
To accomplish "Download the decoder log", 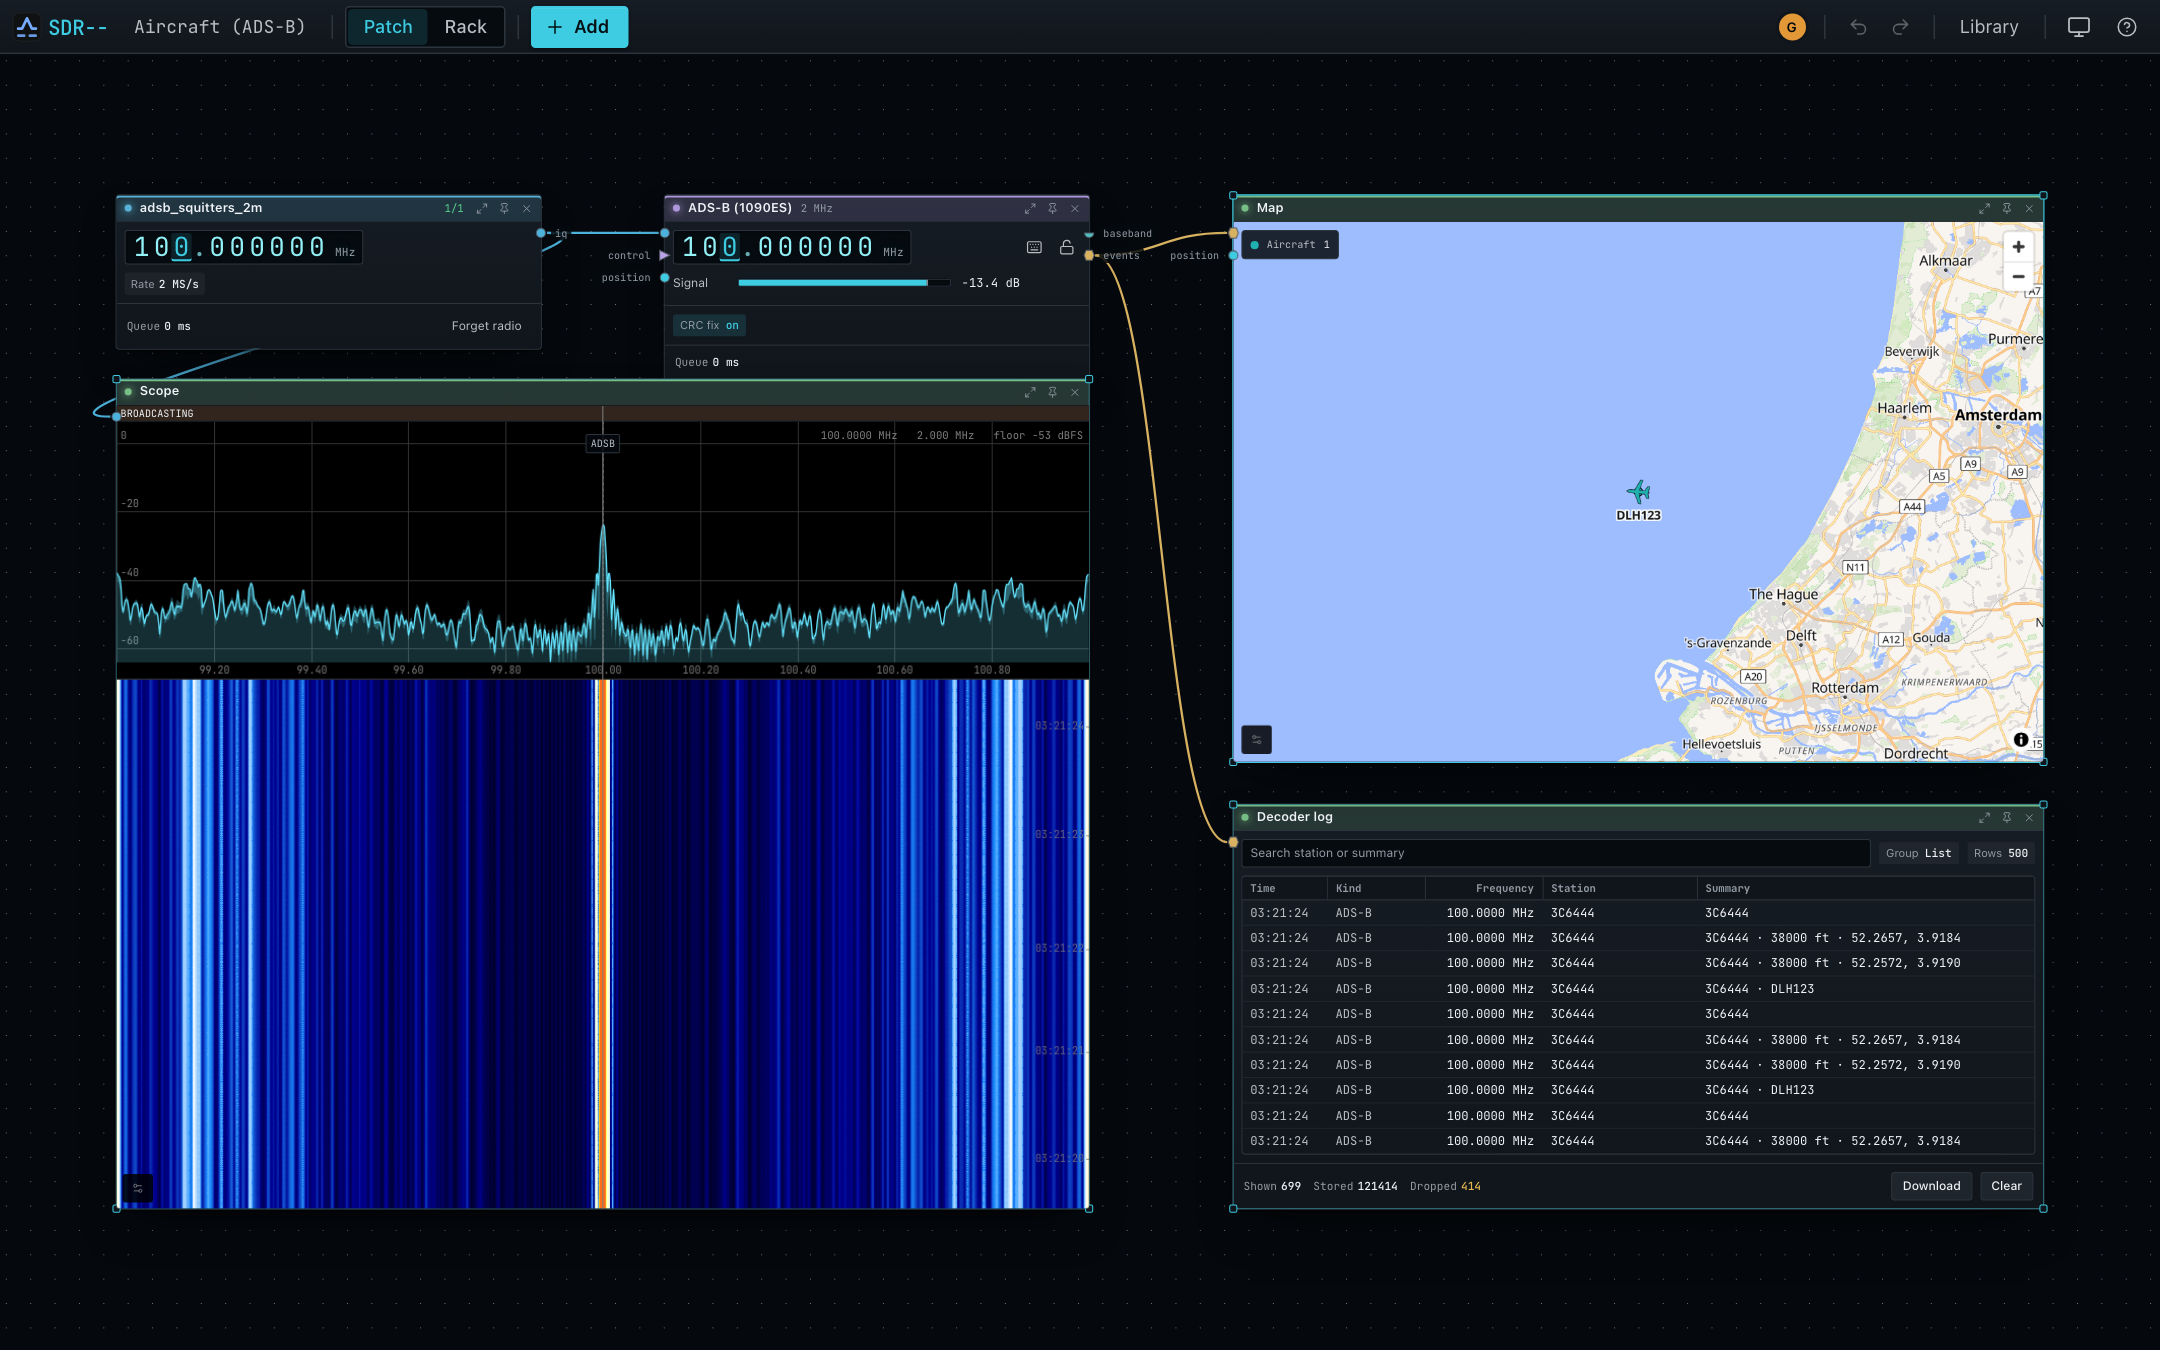I will [x=1931, y=1186].
